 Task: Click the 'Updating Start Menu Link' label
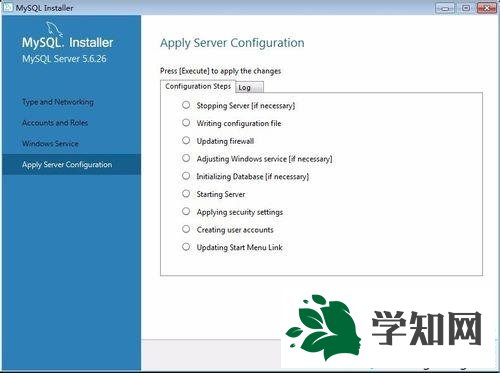coord(239,248)
